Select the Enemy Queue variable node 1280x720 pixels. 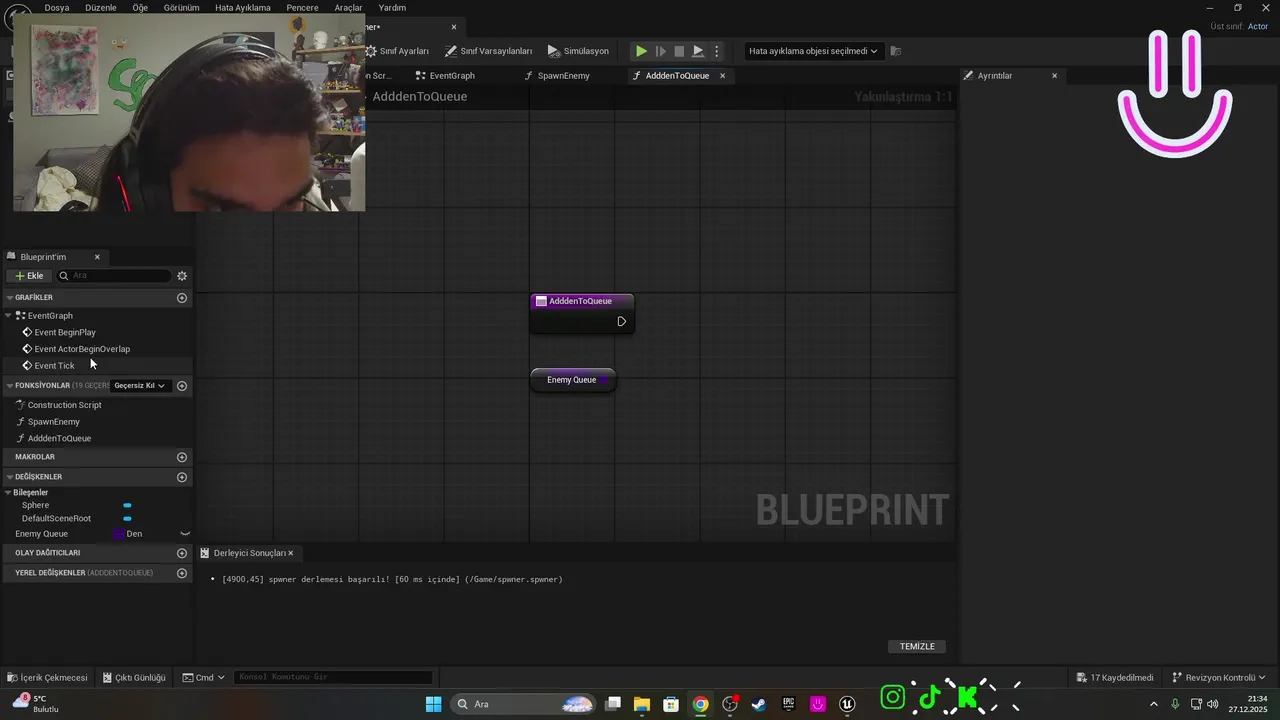tap(572, 380)
